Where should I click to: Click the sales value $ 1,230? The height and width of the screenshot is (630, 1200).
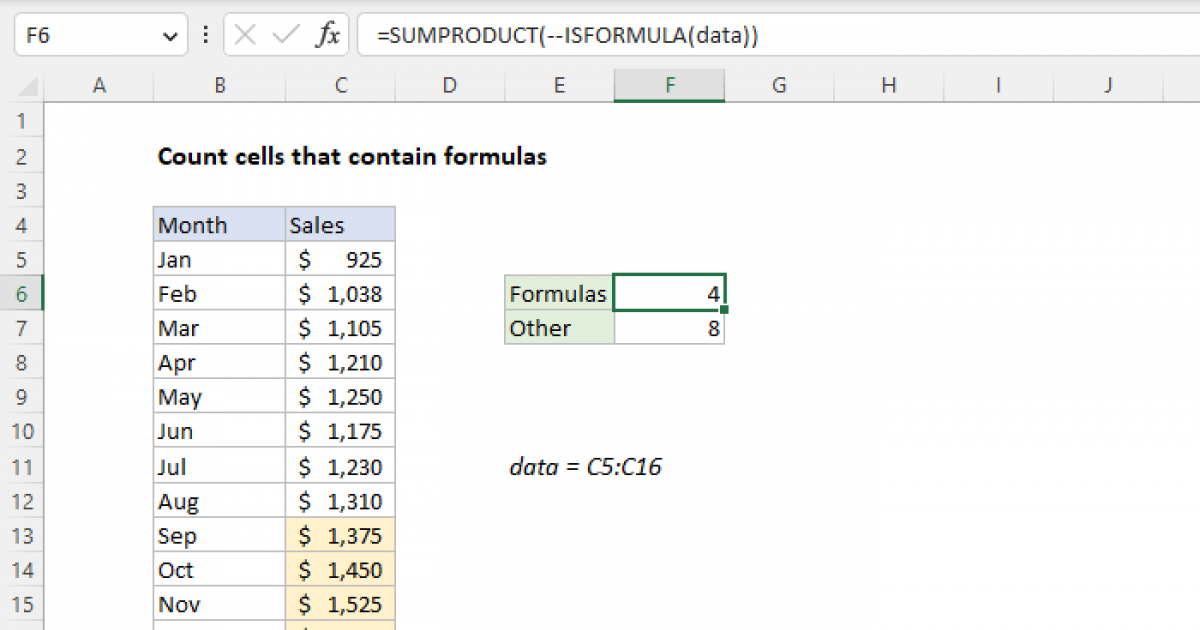pos(341,467)
